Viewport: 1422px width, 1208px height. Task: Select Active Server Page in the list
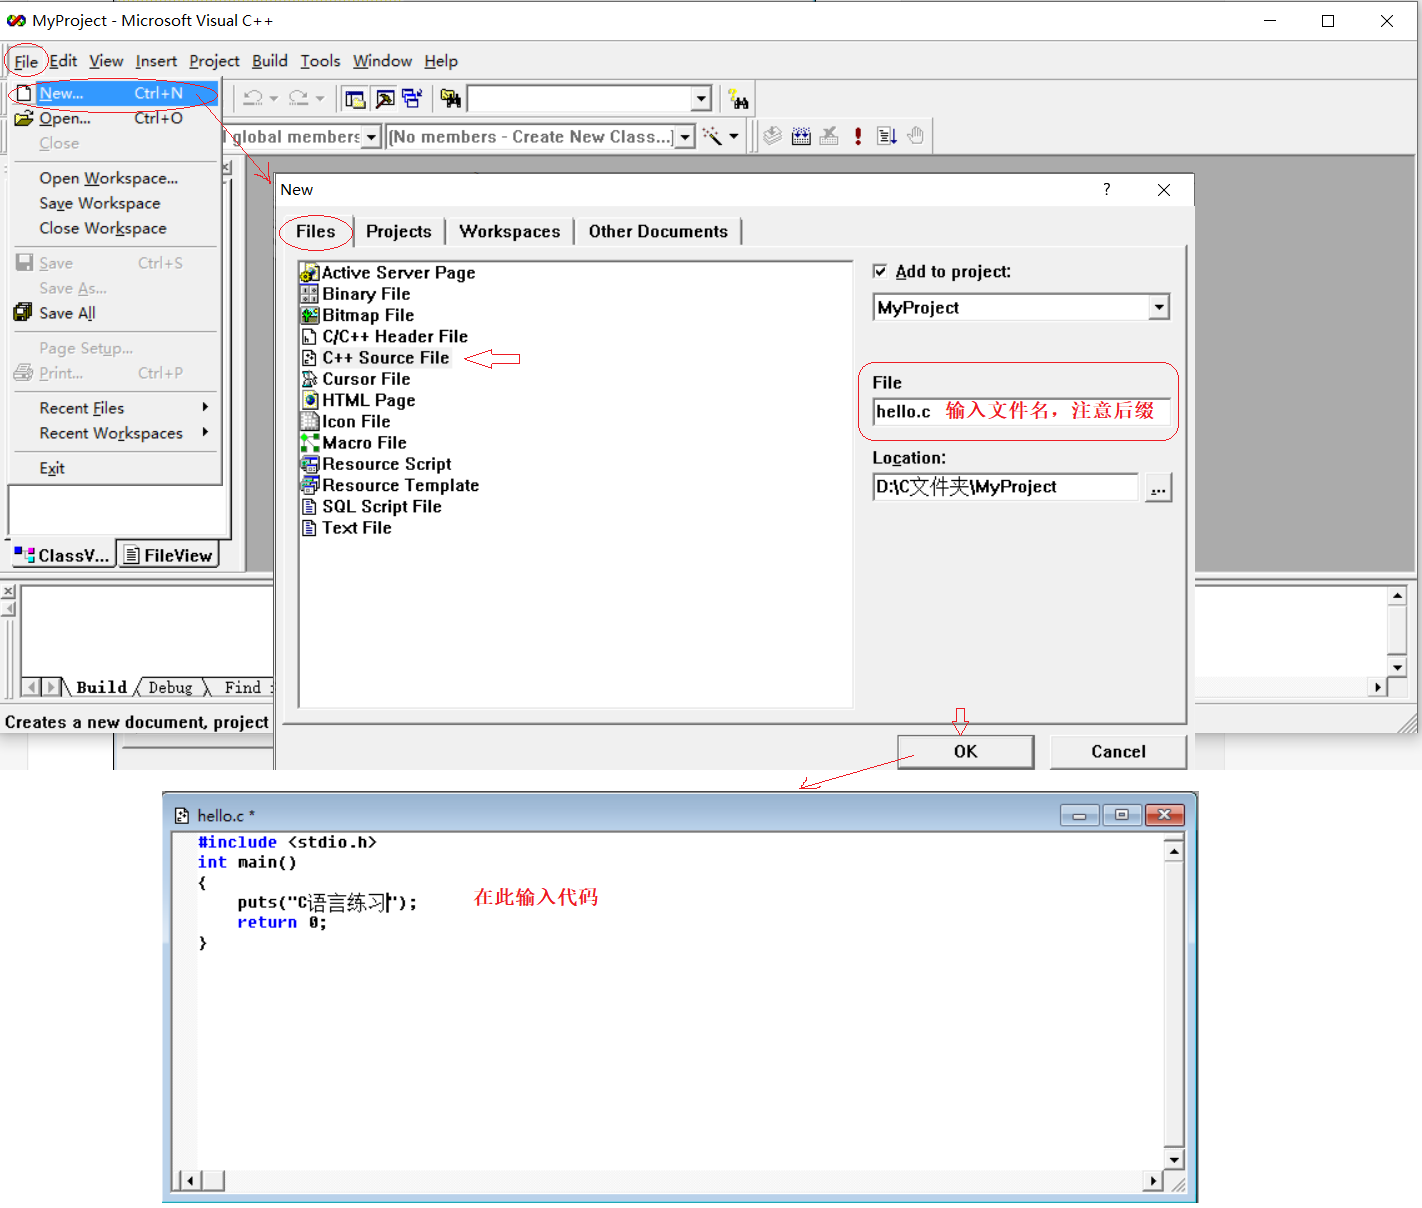click(x=388, y=273)
